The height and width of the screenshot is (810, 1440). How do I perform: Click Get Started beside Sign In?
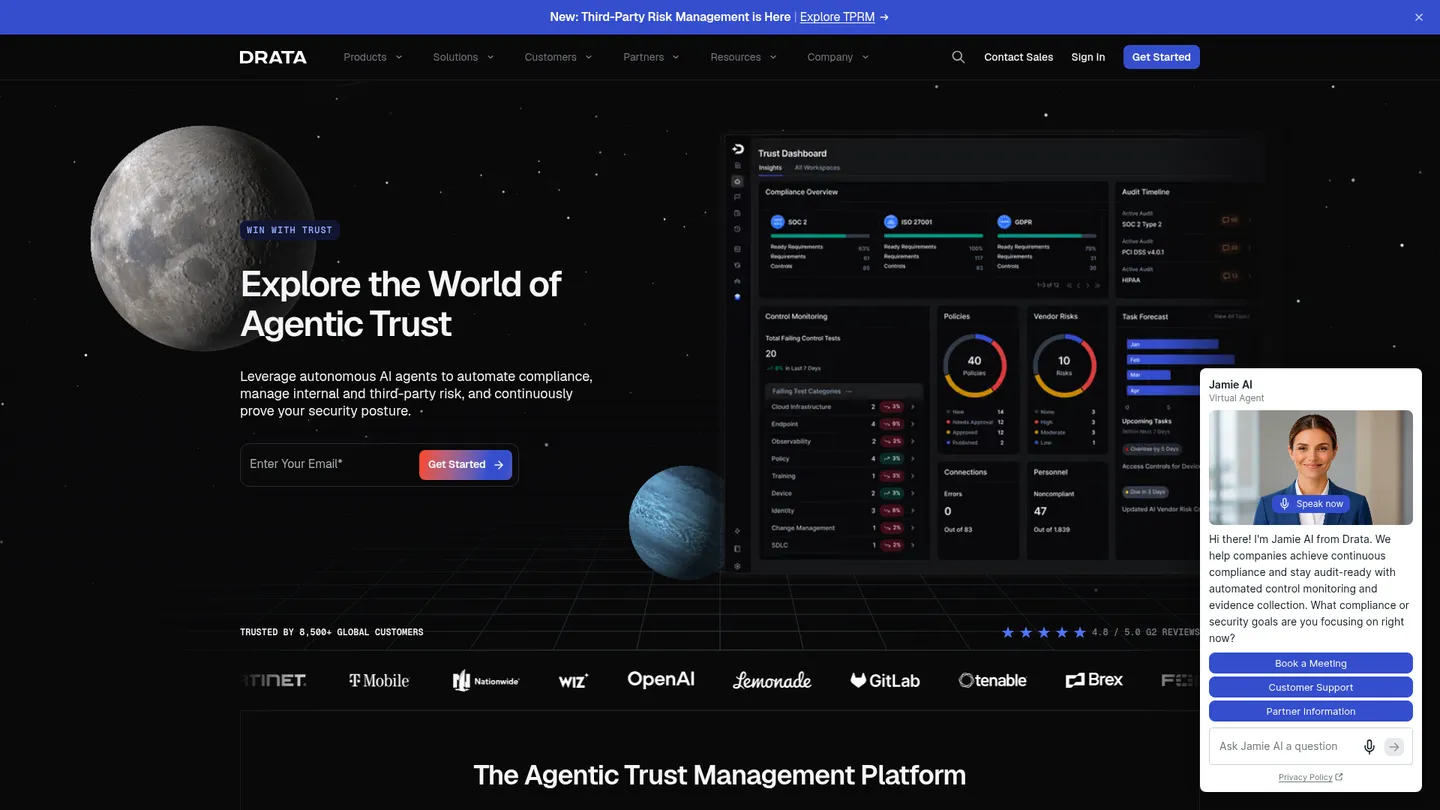click(x=1161, y=57)
